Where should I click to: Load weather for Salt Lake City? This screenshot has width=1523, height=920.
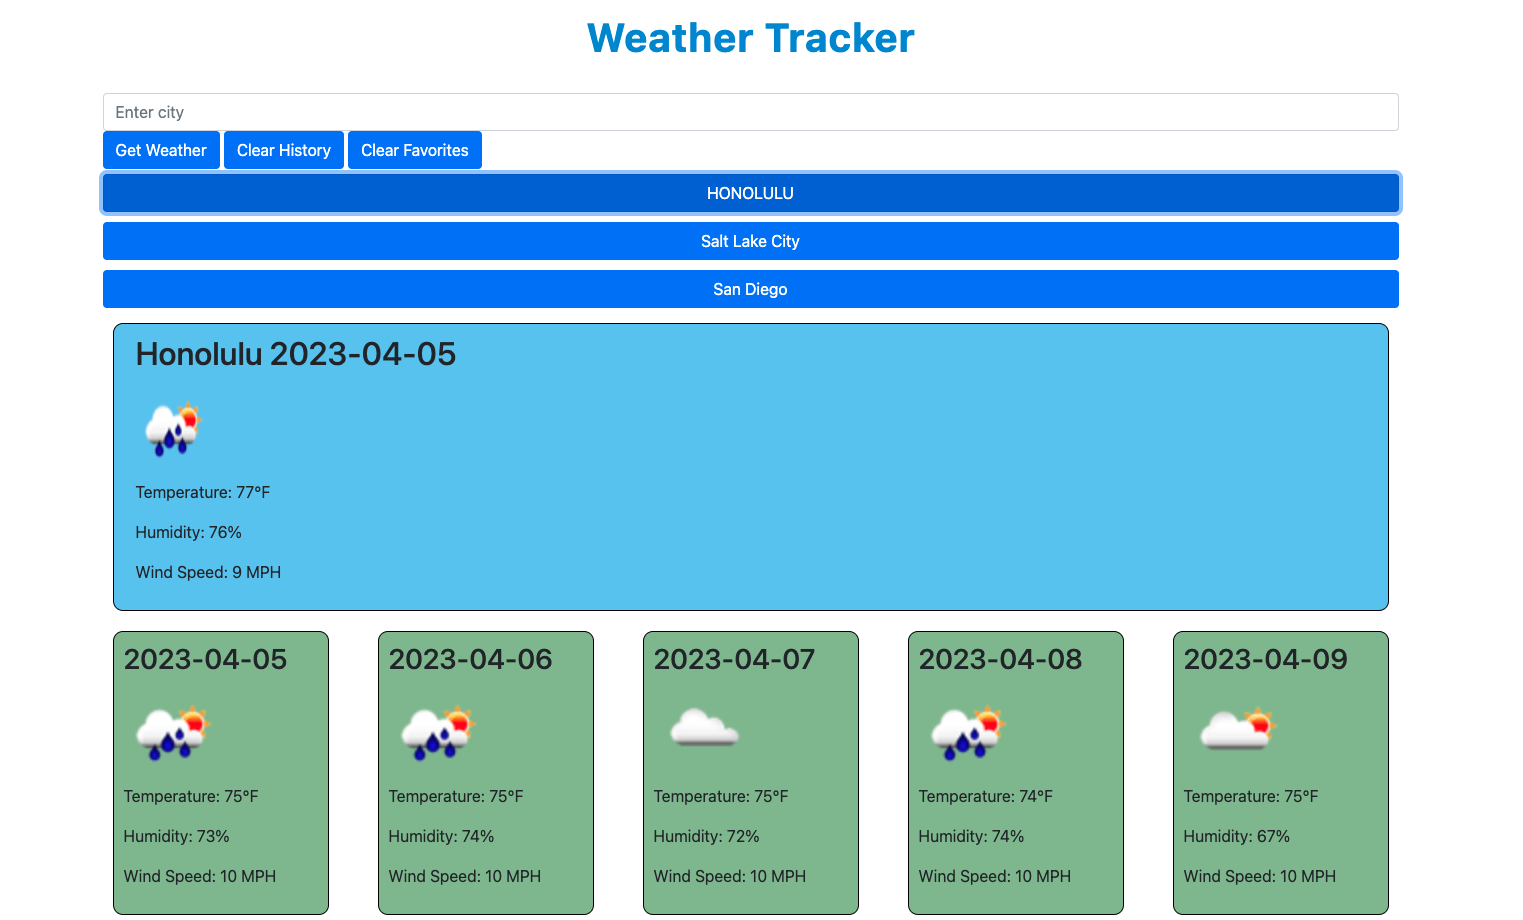751,241
